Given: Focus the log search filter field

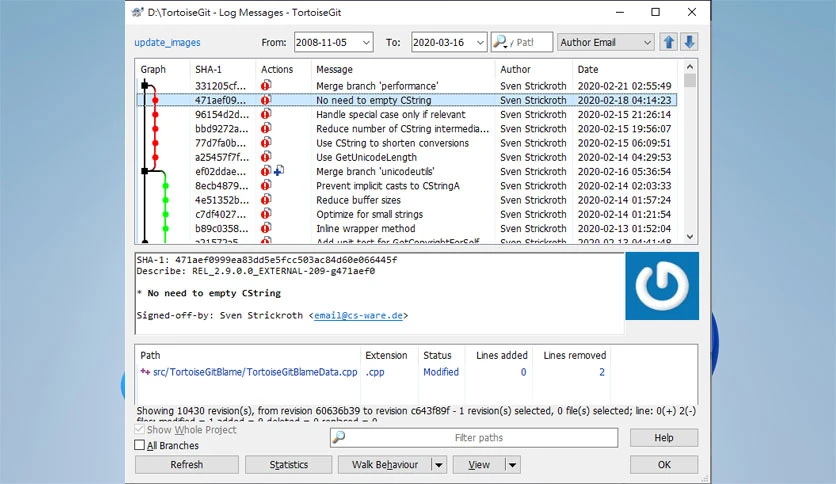Looking at the screenshot, I should [522, 42].
